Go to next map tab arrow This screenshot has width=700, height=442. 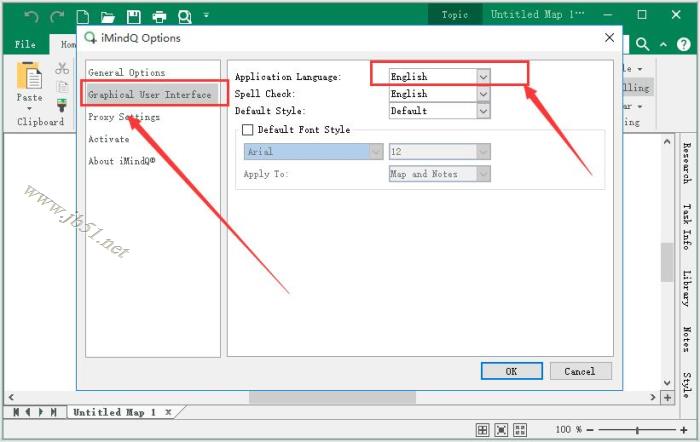[41, 412]
